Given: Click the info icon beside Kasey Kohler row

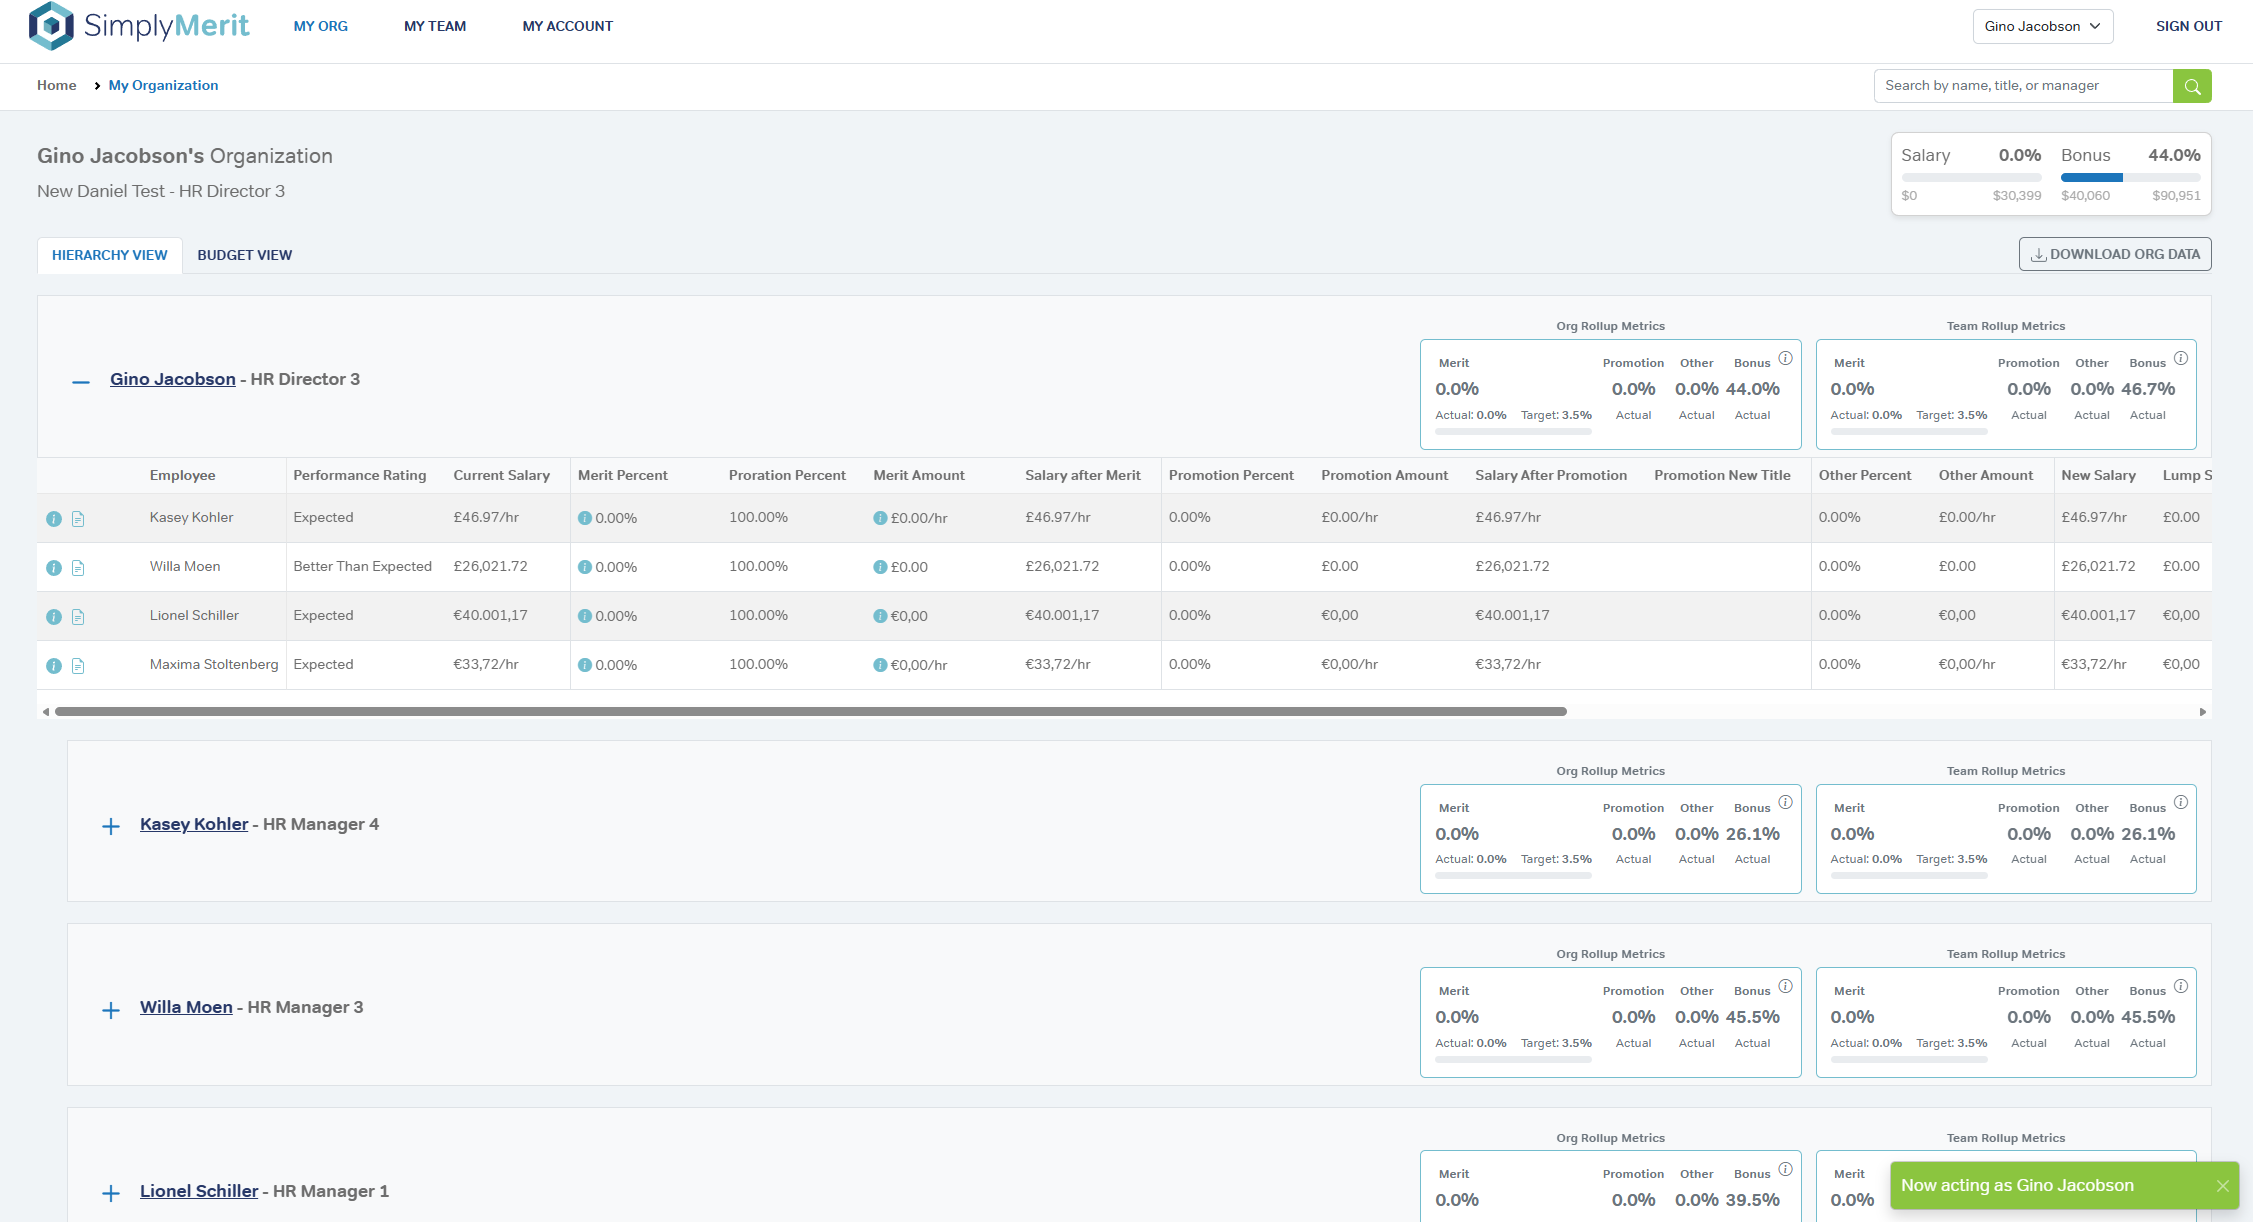Looking at the screenshot, I should (54, 519).
